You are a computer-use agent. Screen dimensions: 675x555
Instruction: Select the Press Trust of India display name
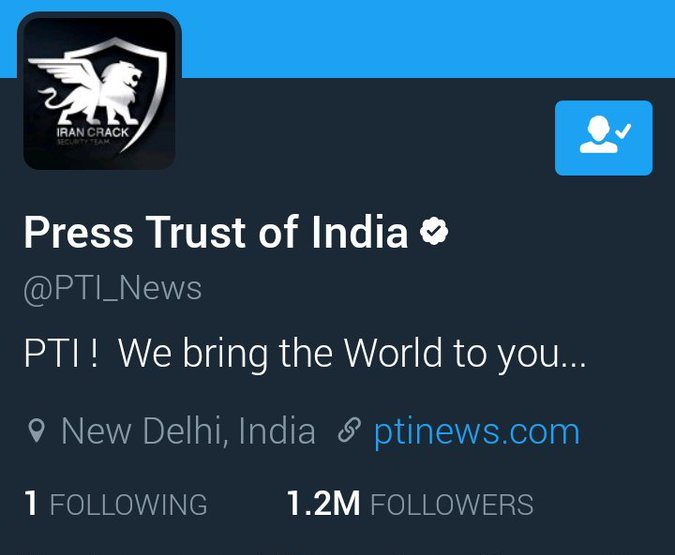216,232
